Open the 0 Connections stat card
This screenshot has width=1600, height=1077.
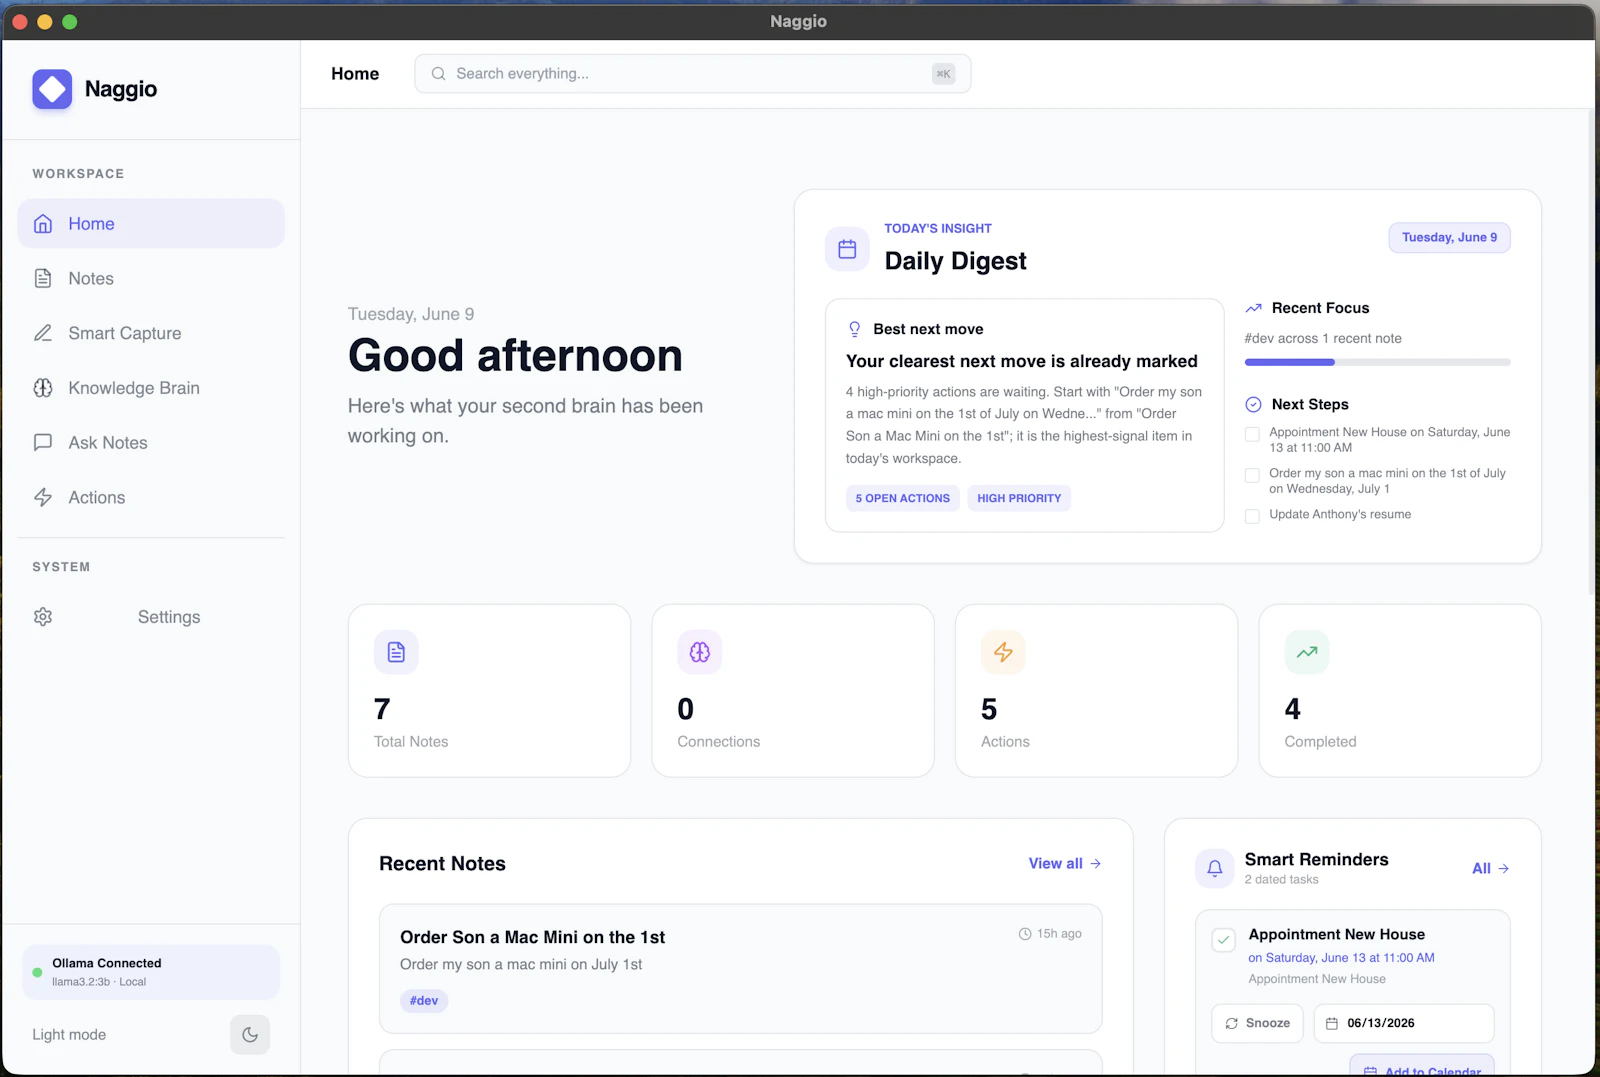tap(793, 691)
